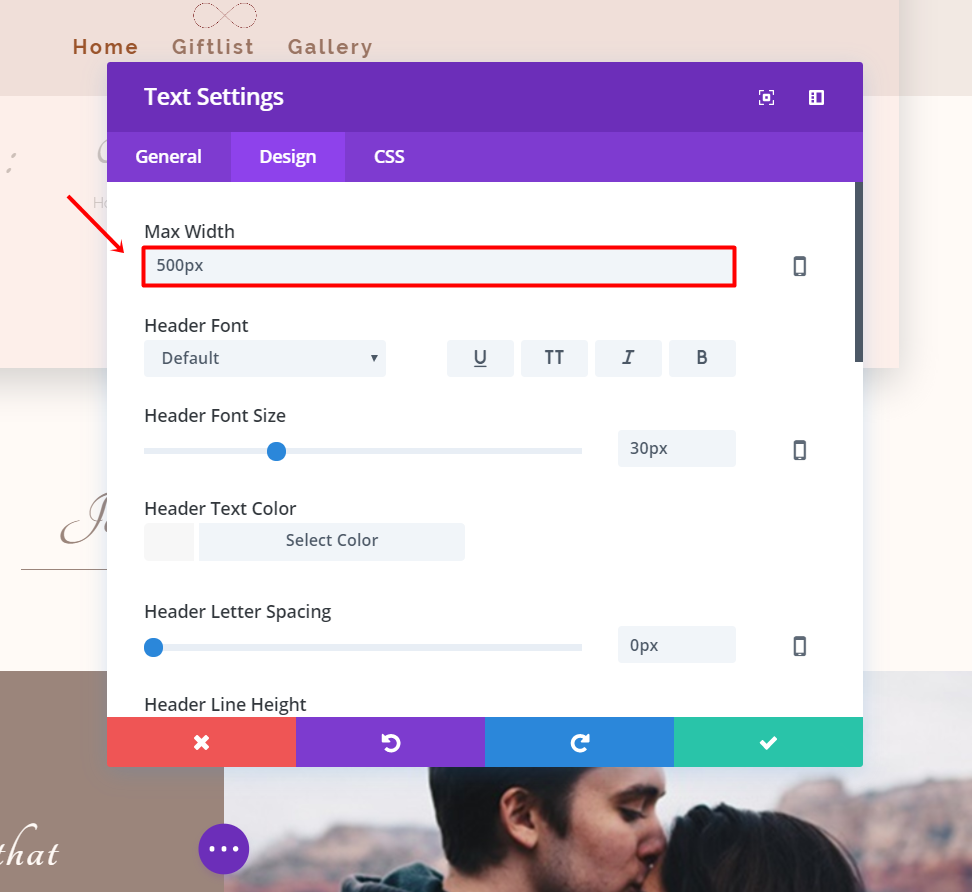Toggle italic header font style

[628, 358]
